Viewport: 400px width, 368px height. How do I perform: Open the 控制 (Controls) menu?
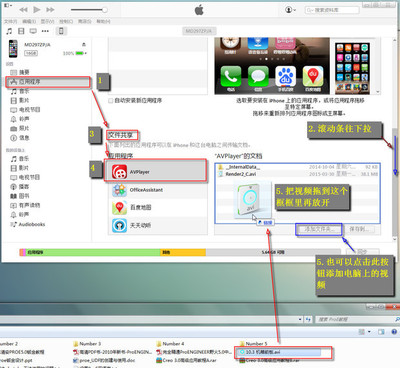click(x=66, y=21)
